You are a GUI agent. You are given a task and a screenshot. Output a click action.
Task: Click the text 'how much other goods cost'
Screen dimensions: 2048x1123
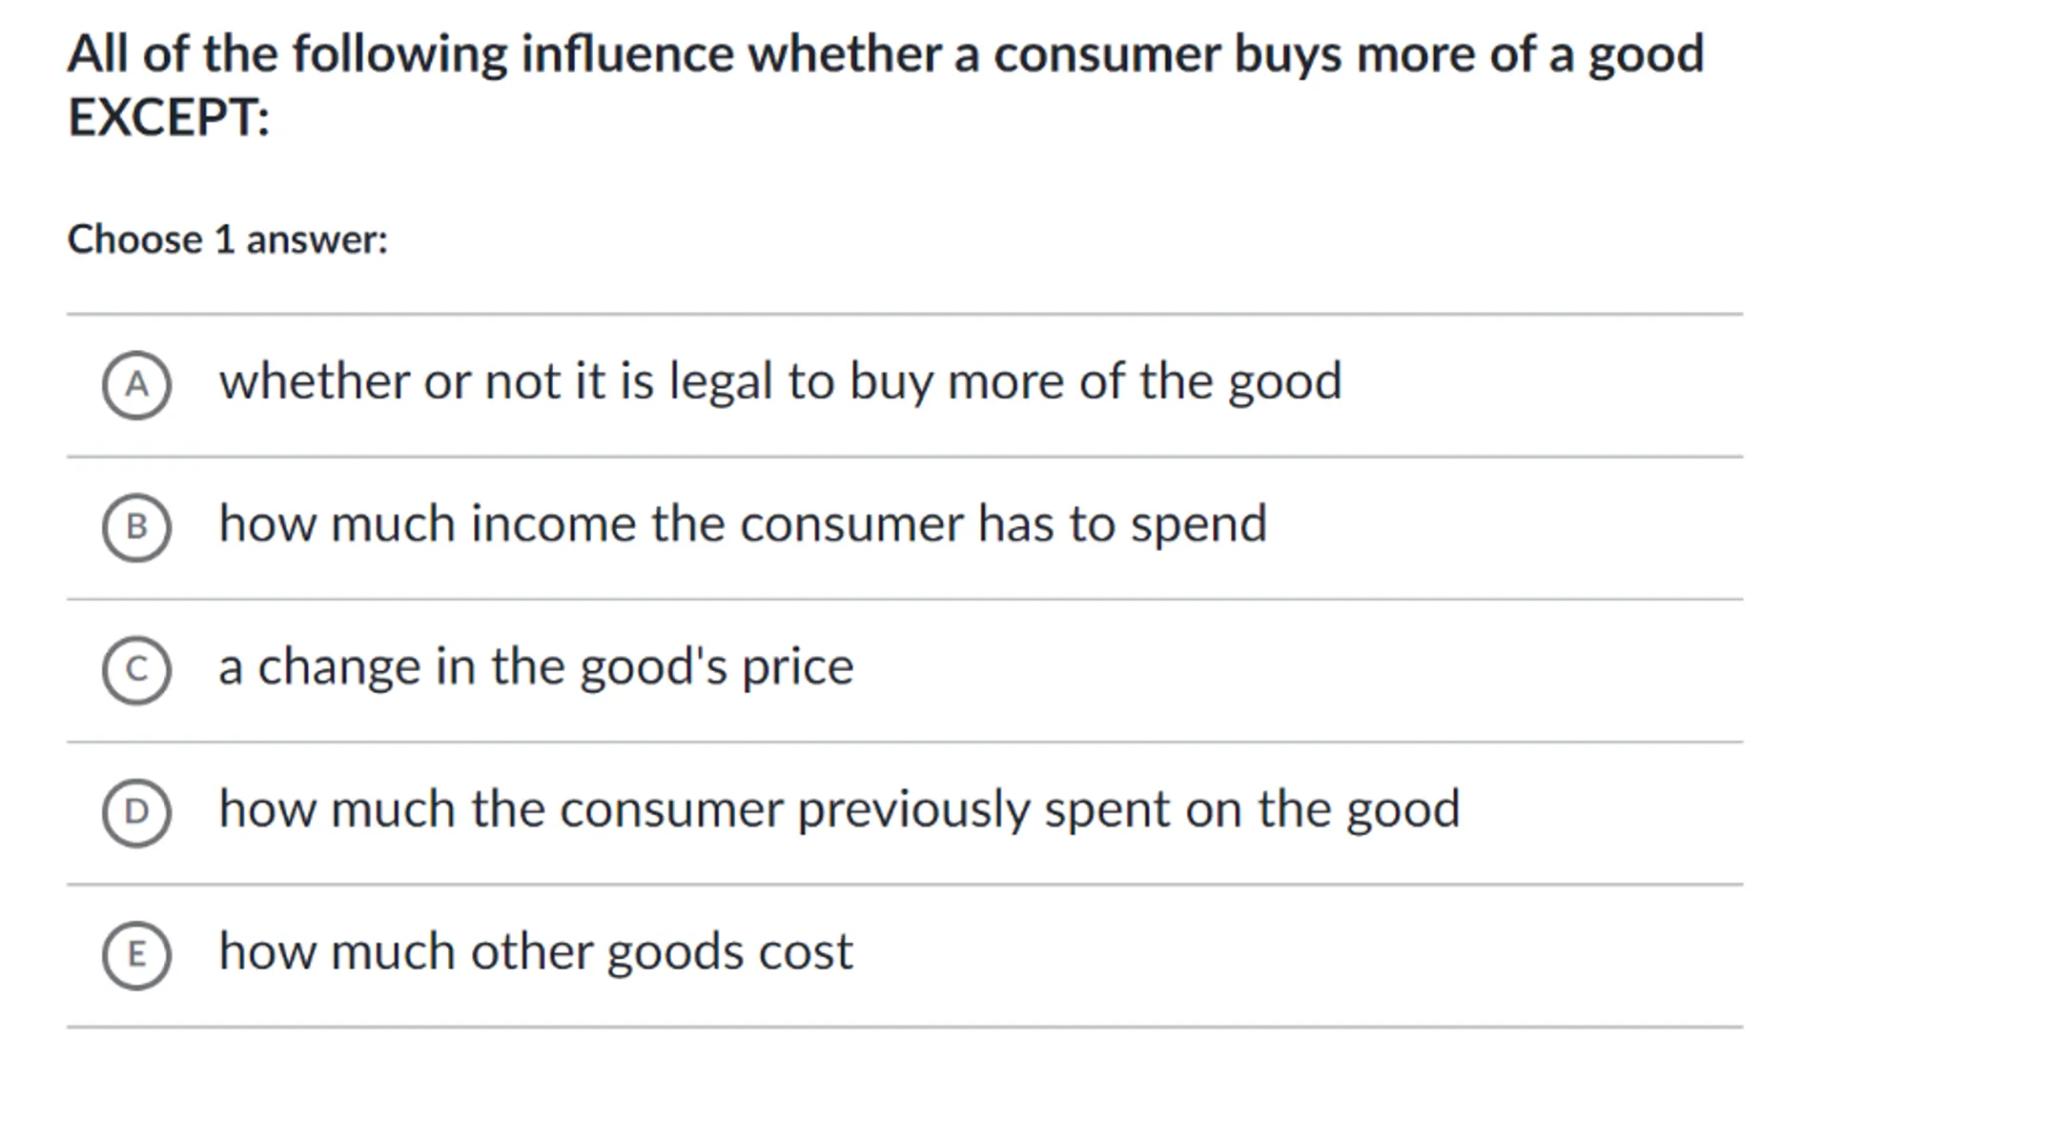pos(536,951)
